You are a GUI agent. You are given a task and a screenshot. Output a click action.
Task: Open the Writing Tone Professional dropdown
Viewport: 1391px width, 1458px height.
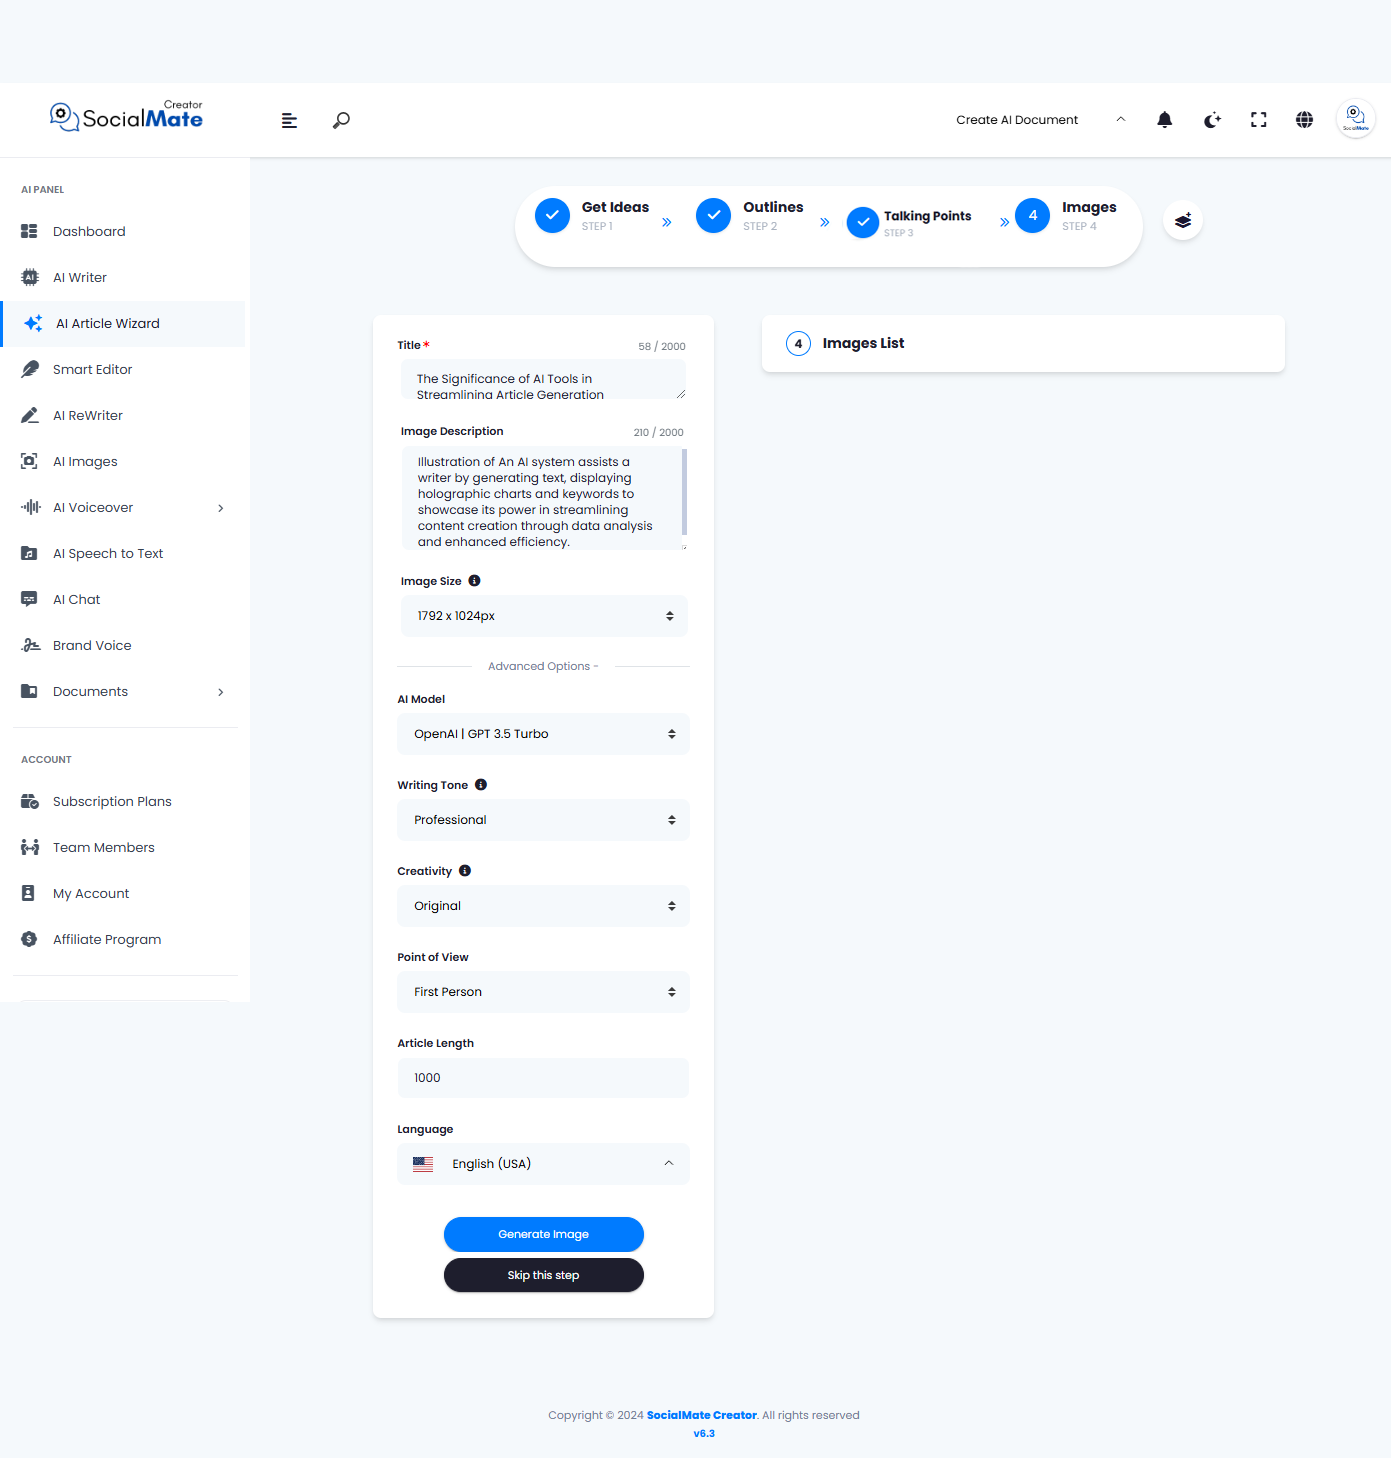544,820
